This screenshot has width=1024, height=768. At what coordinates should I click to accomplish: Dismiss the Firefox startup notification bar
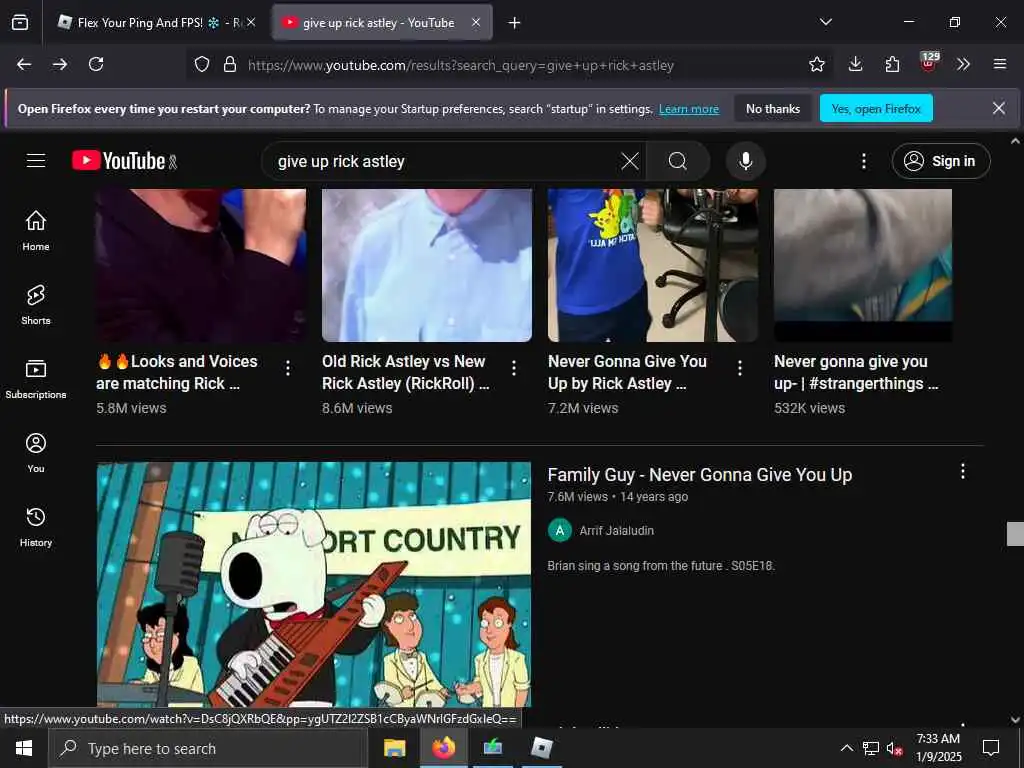[x=999, y=108]
